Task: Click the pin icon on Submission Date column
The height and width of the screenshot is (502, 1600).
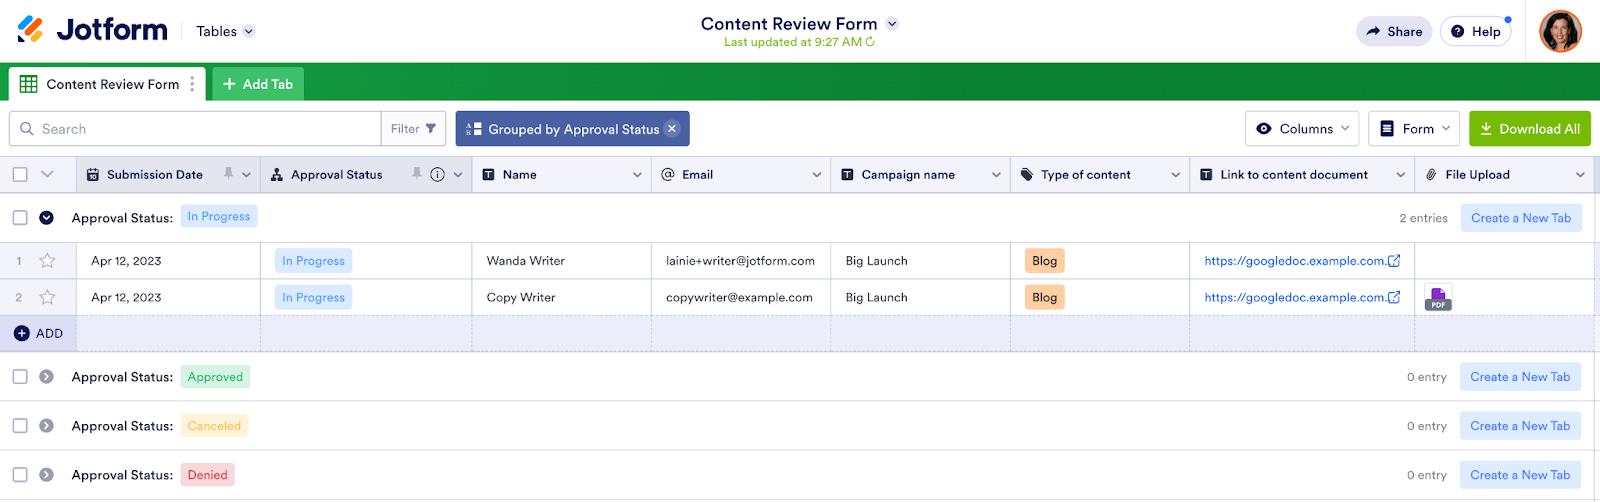Action: 229,174
